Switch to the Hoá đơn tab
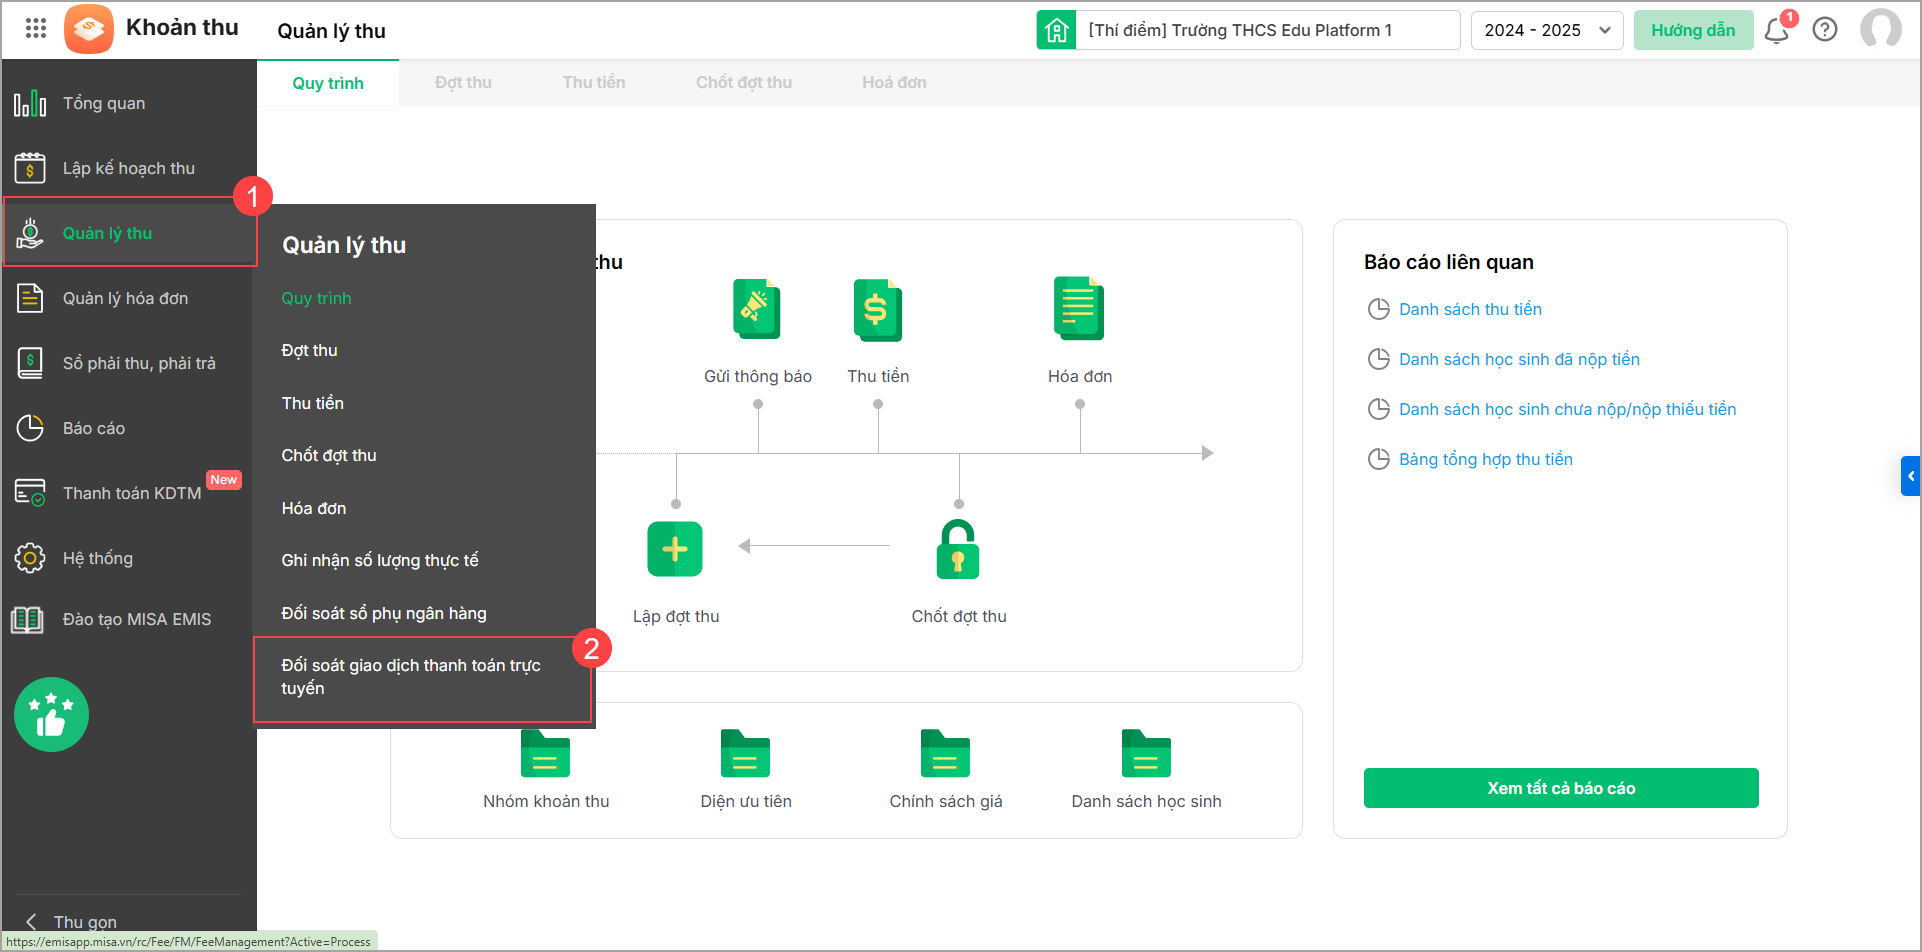 (x=894, y=82)
